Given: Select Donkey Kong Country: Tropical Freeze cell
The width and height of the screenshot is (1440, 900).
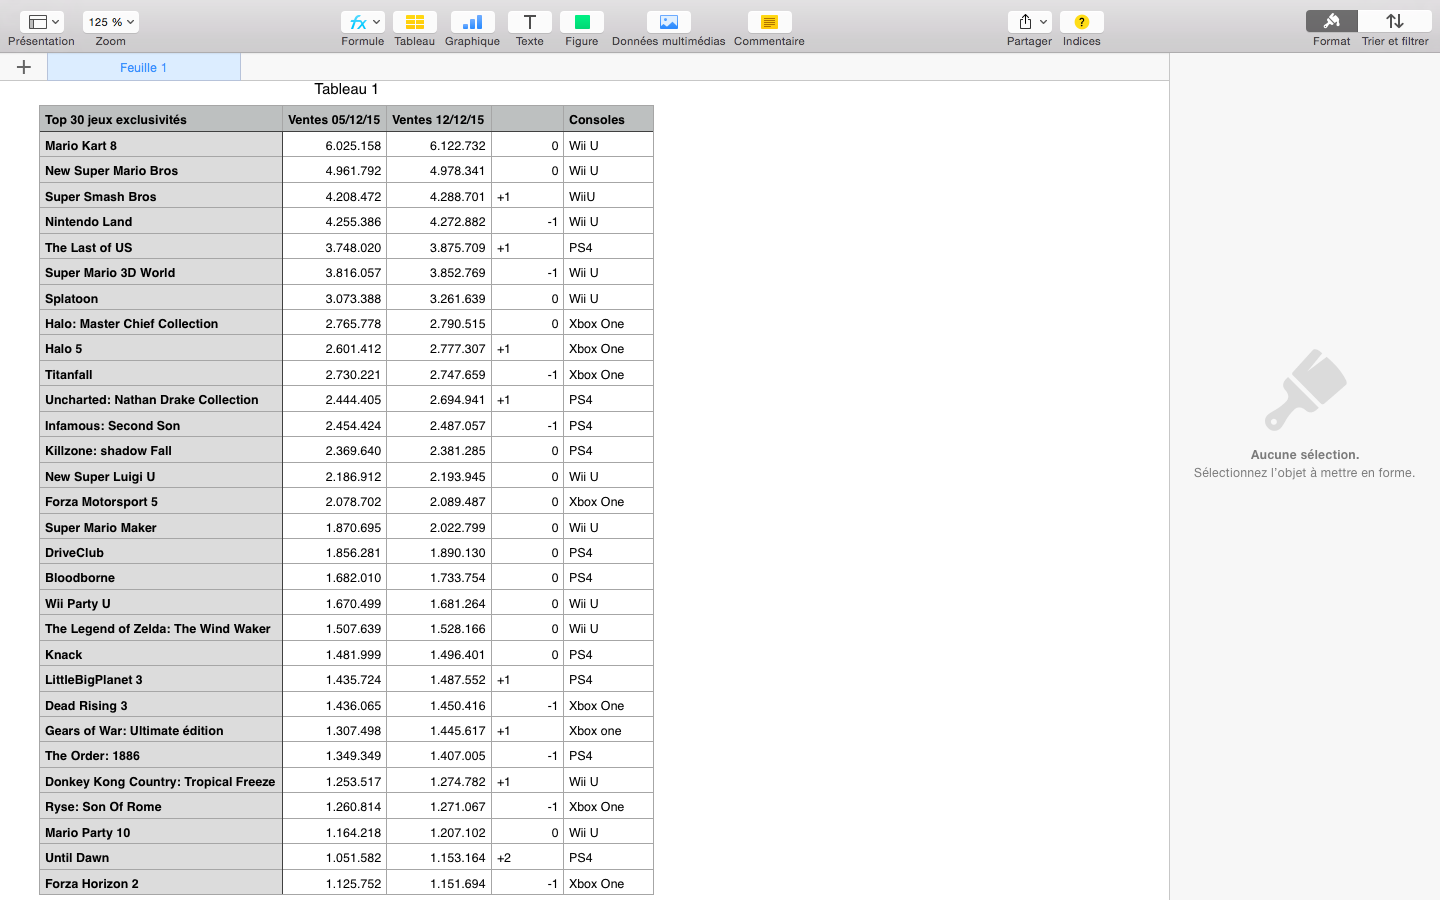Looking at the screenshot, I should tap(161, 781).
